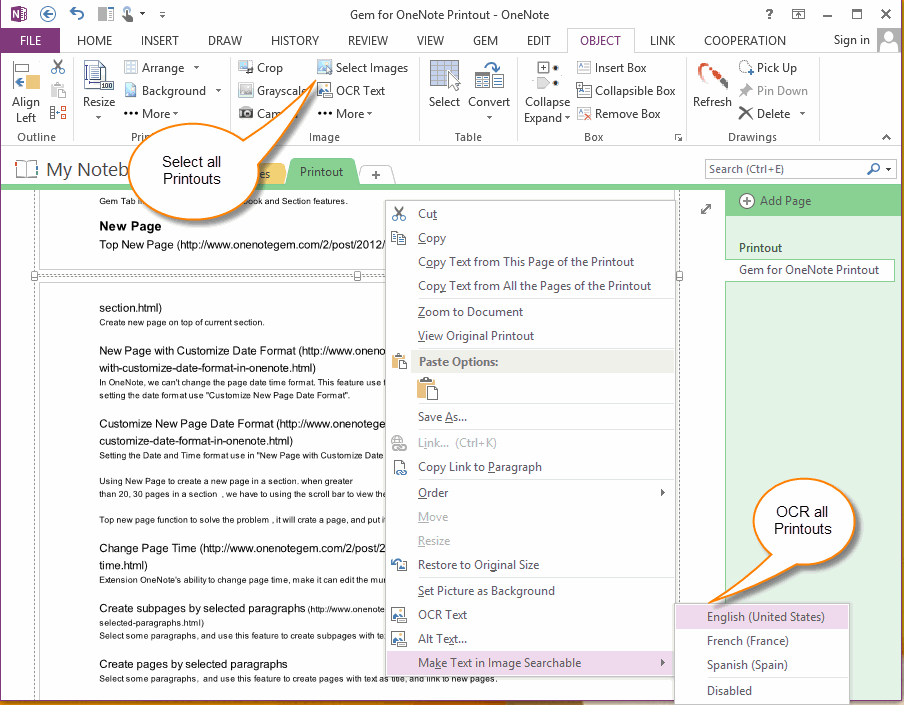Click the notebook icon beside My Notebook
904x705 pixels.
[26, 169]
